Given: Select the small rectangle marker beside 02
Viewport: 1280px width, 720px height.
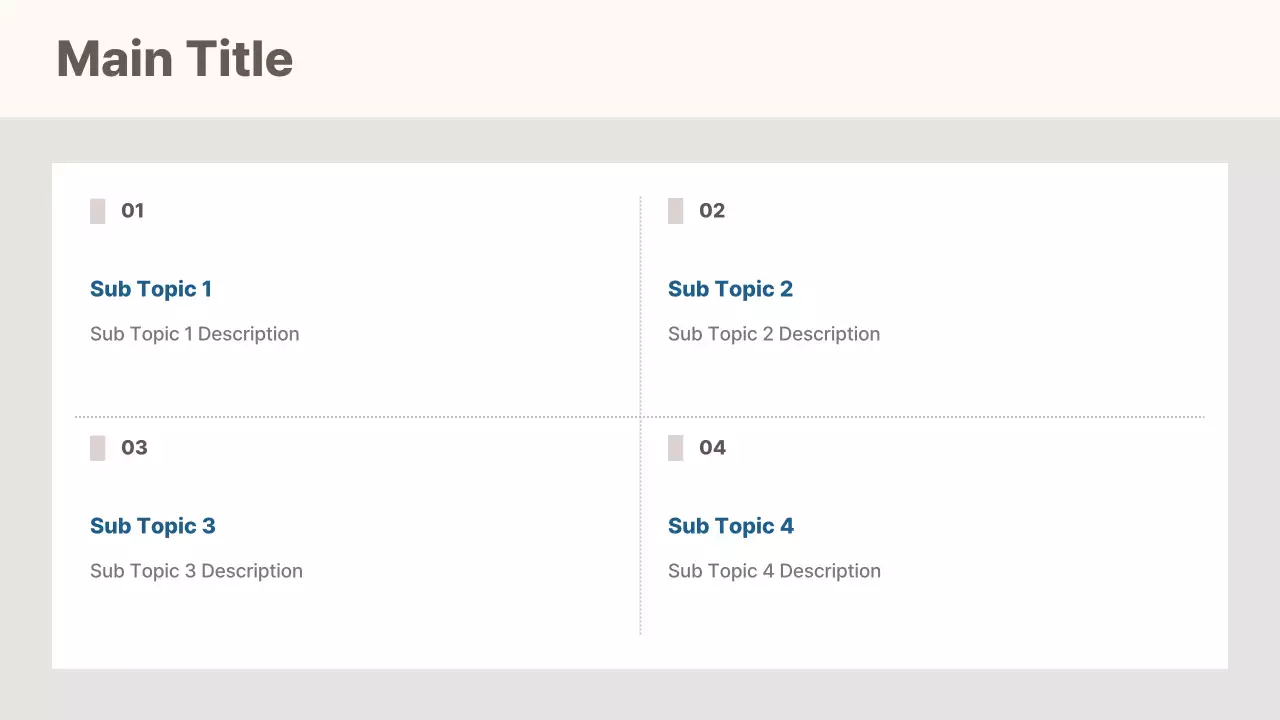Looking at the screenshot, I should (x=675, y=211).
